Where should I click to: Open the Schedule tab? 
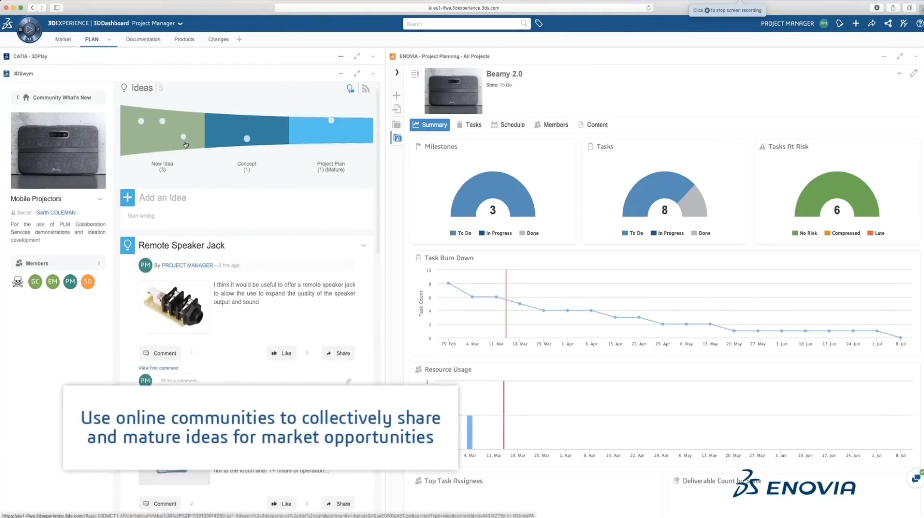pos(508,125)
